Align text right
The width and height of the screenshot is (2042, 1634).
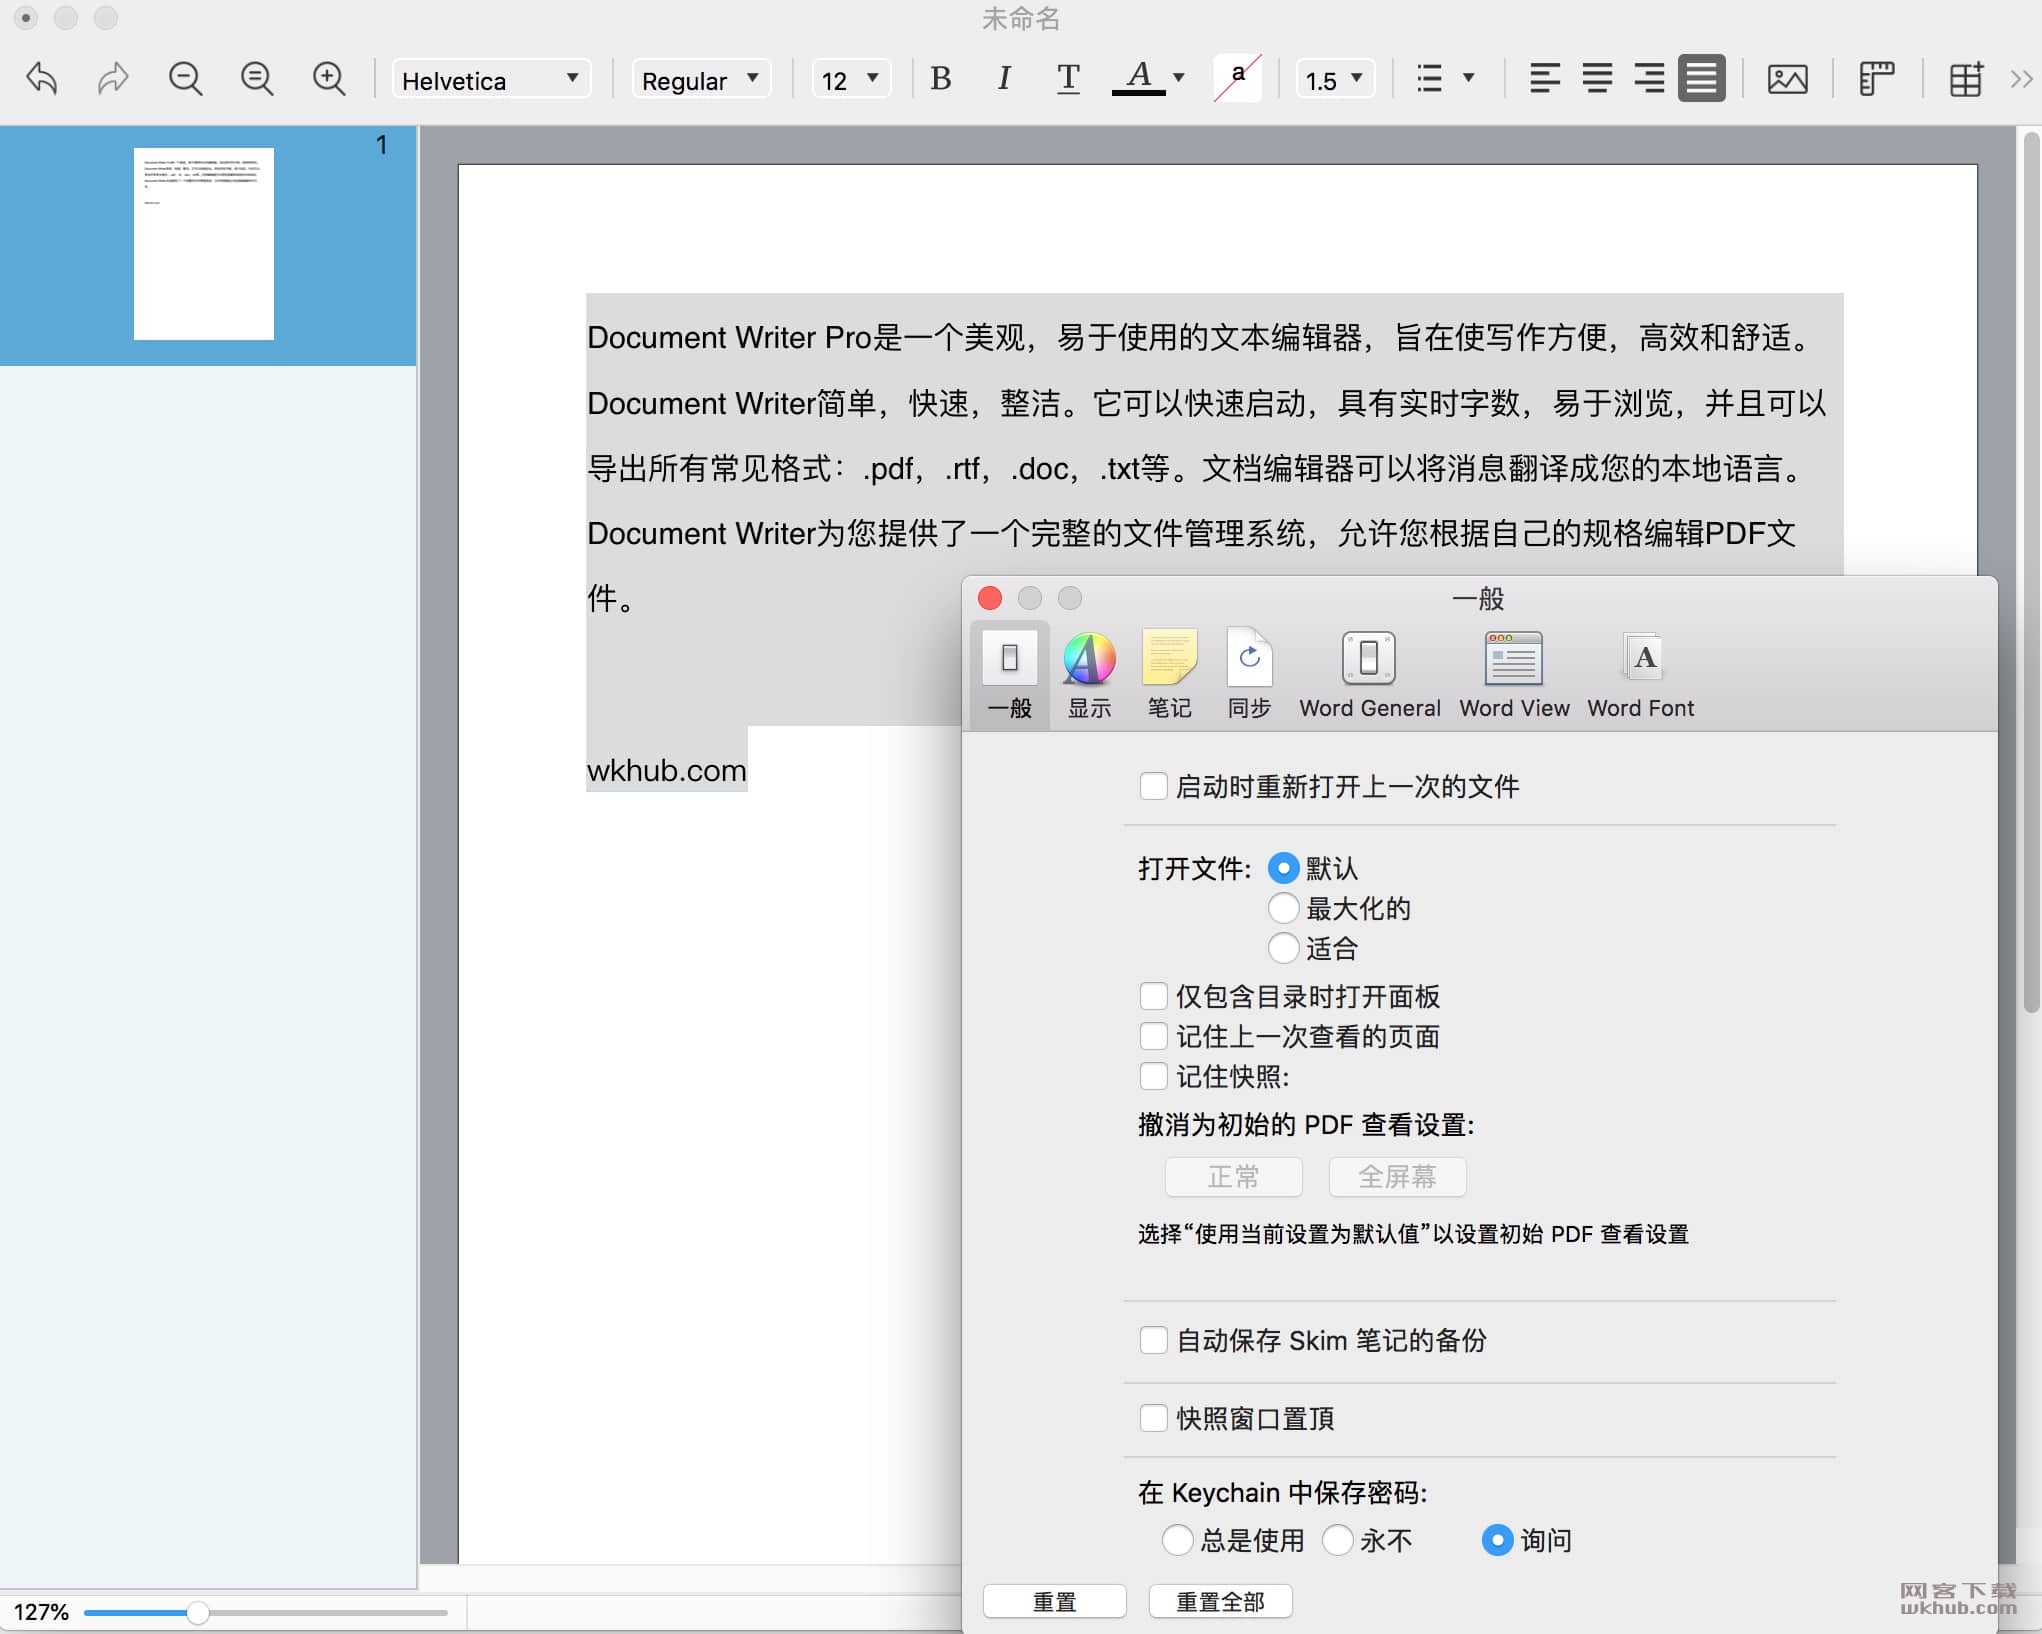point(1649,78)
